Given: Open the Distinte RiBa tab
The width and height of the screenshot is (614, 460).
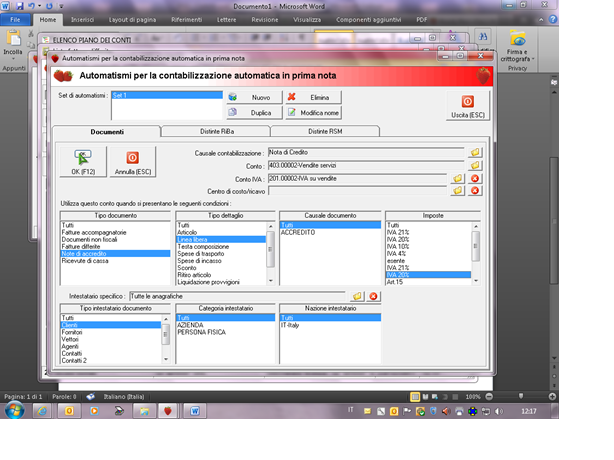Looking at the screenshot, I should pyautogui.click(x=217, y=131).
